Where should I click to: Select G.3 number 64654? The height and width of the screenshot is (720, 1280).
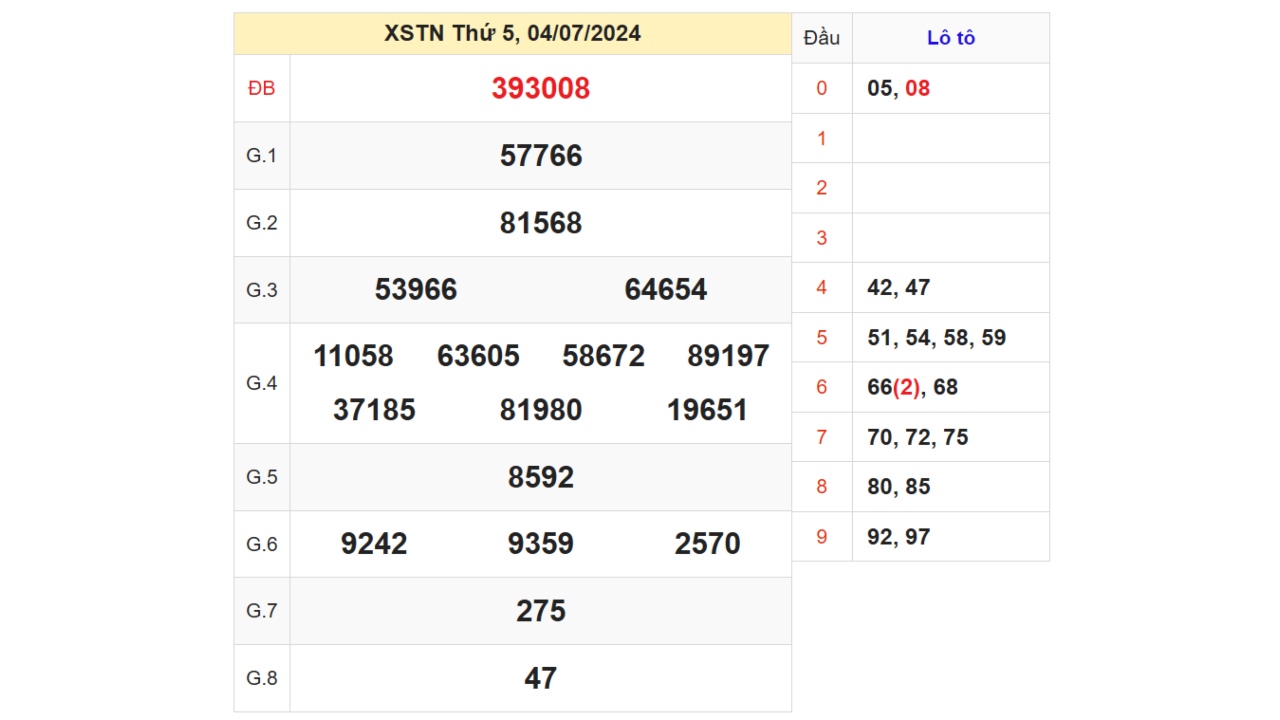click(666, 289)
